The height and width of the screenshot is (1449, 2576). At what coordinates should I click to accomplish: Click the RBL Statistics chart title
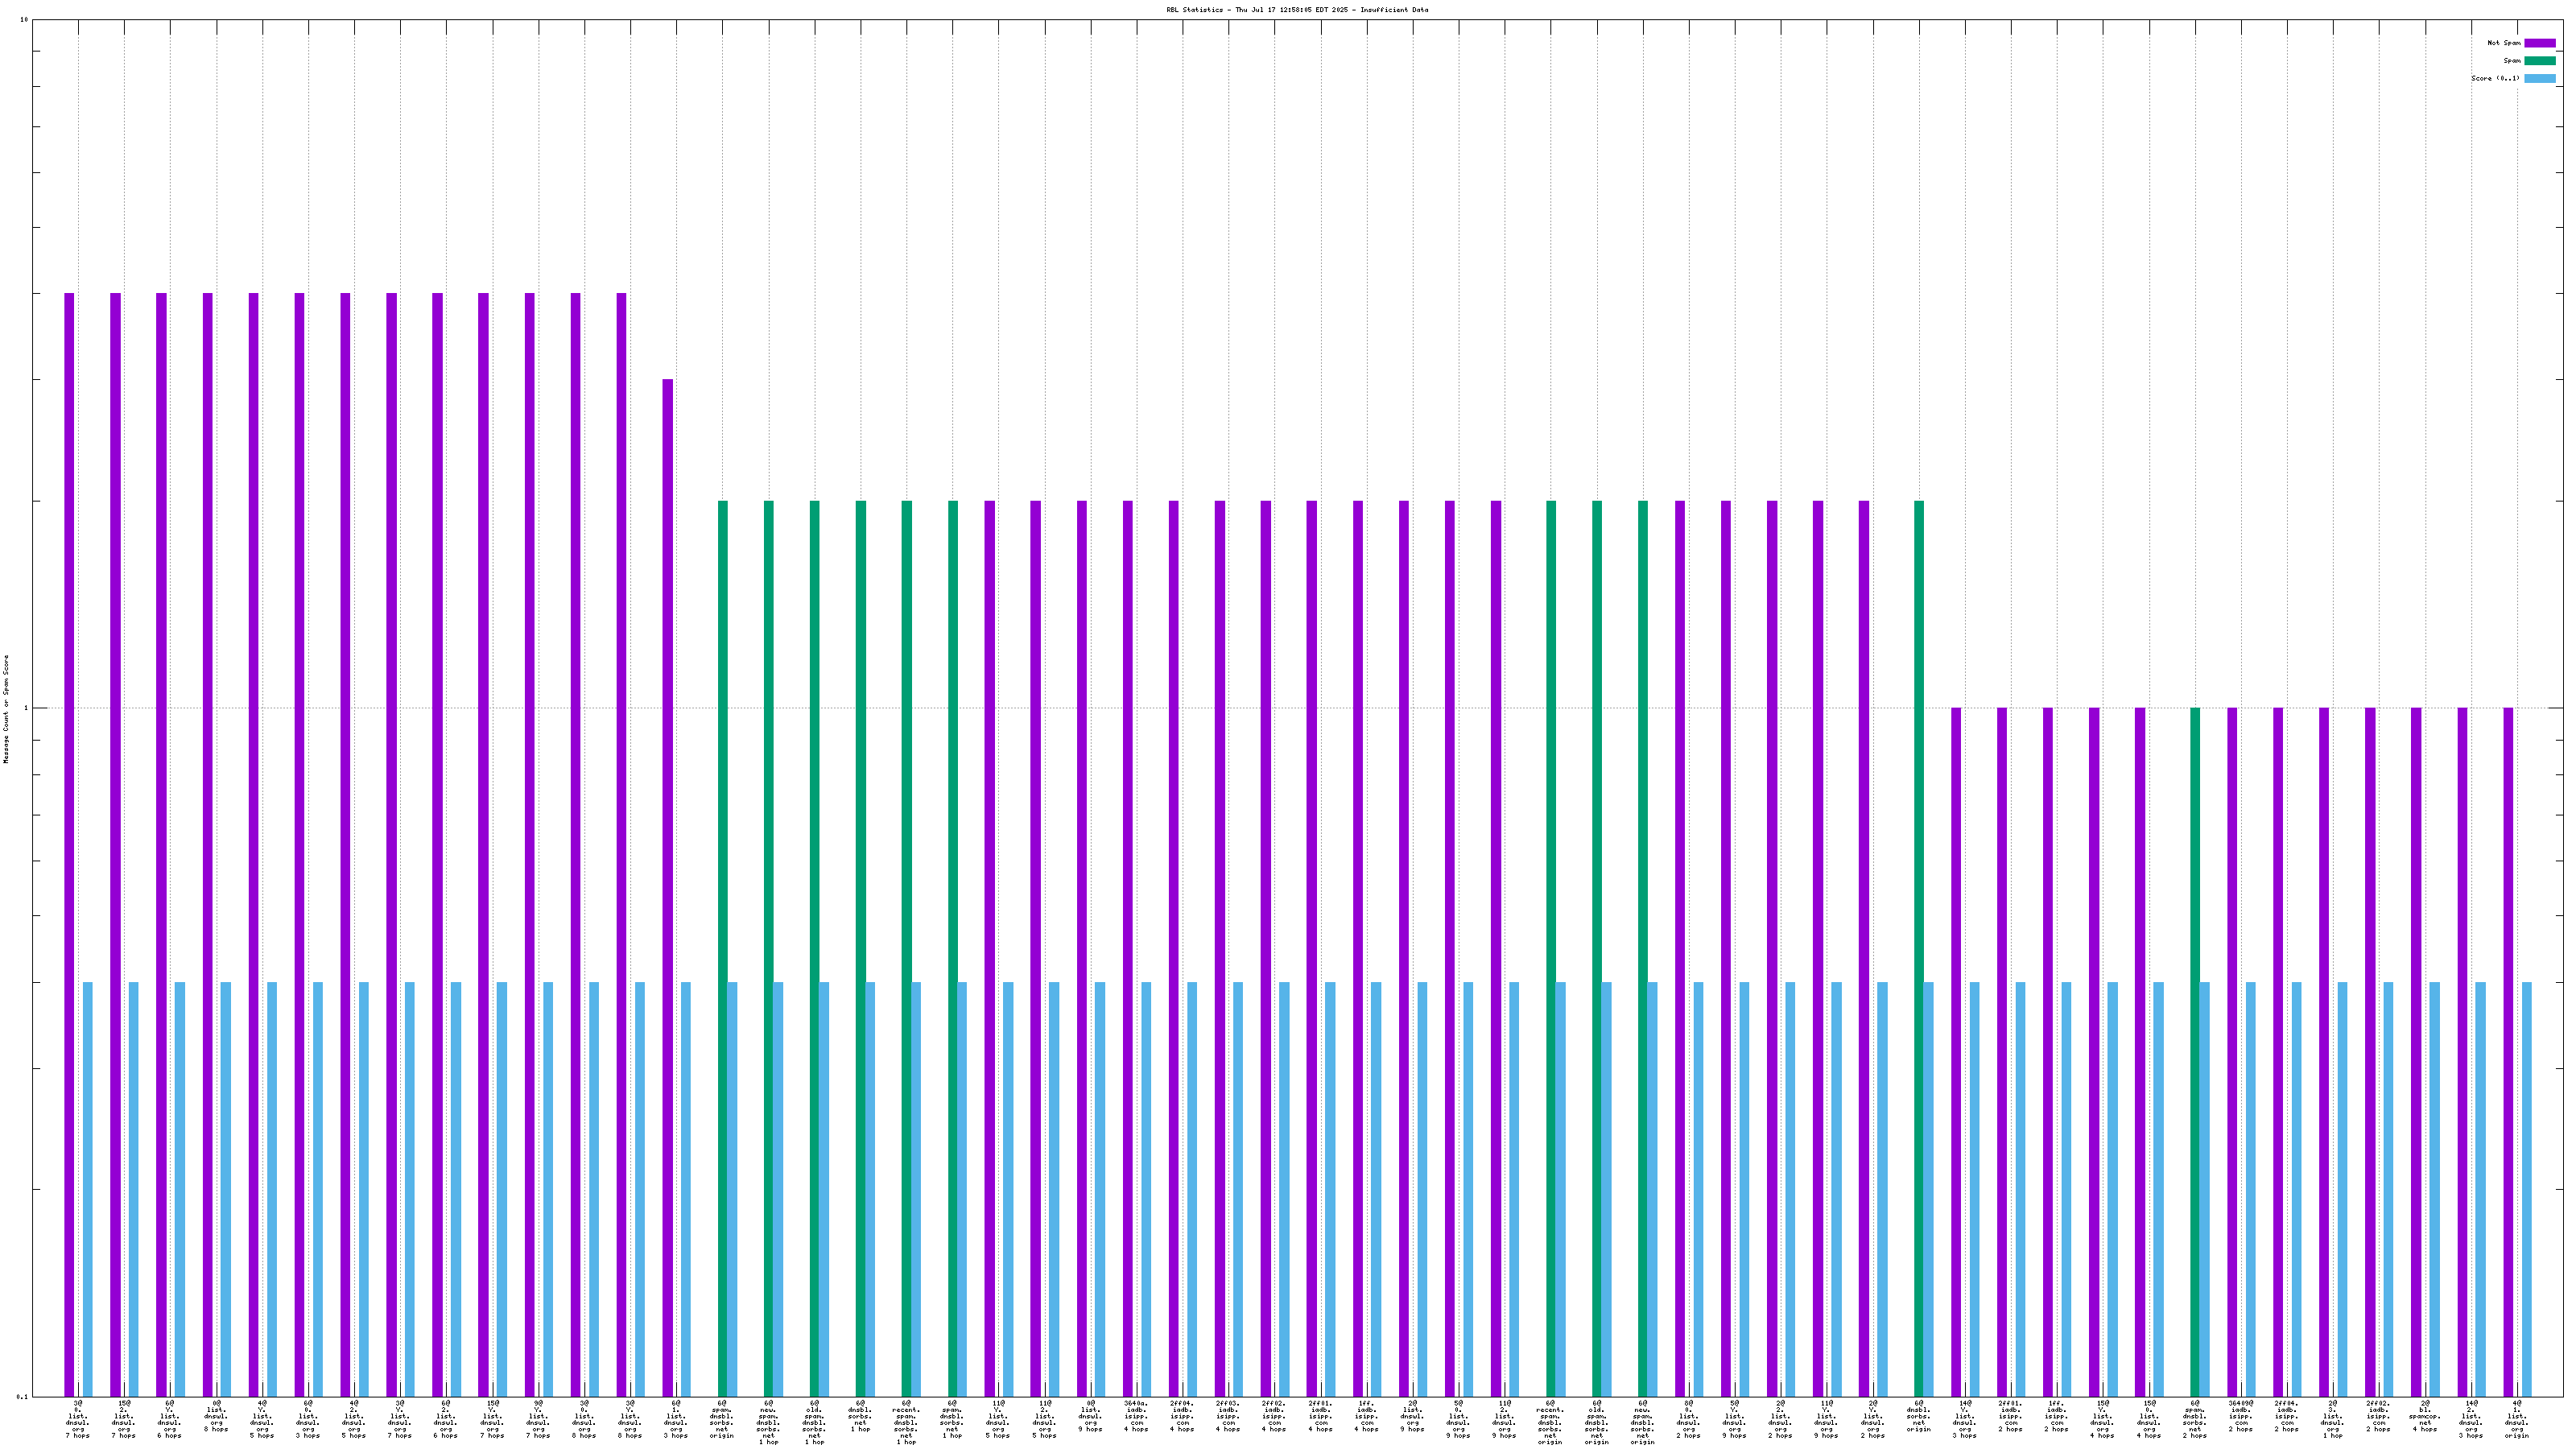point(1296,10)
